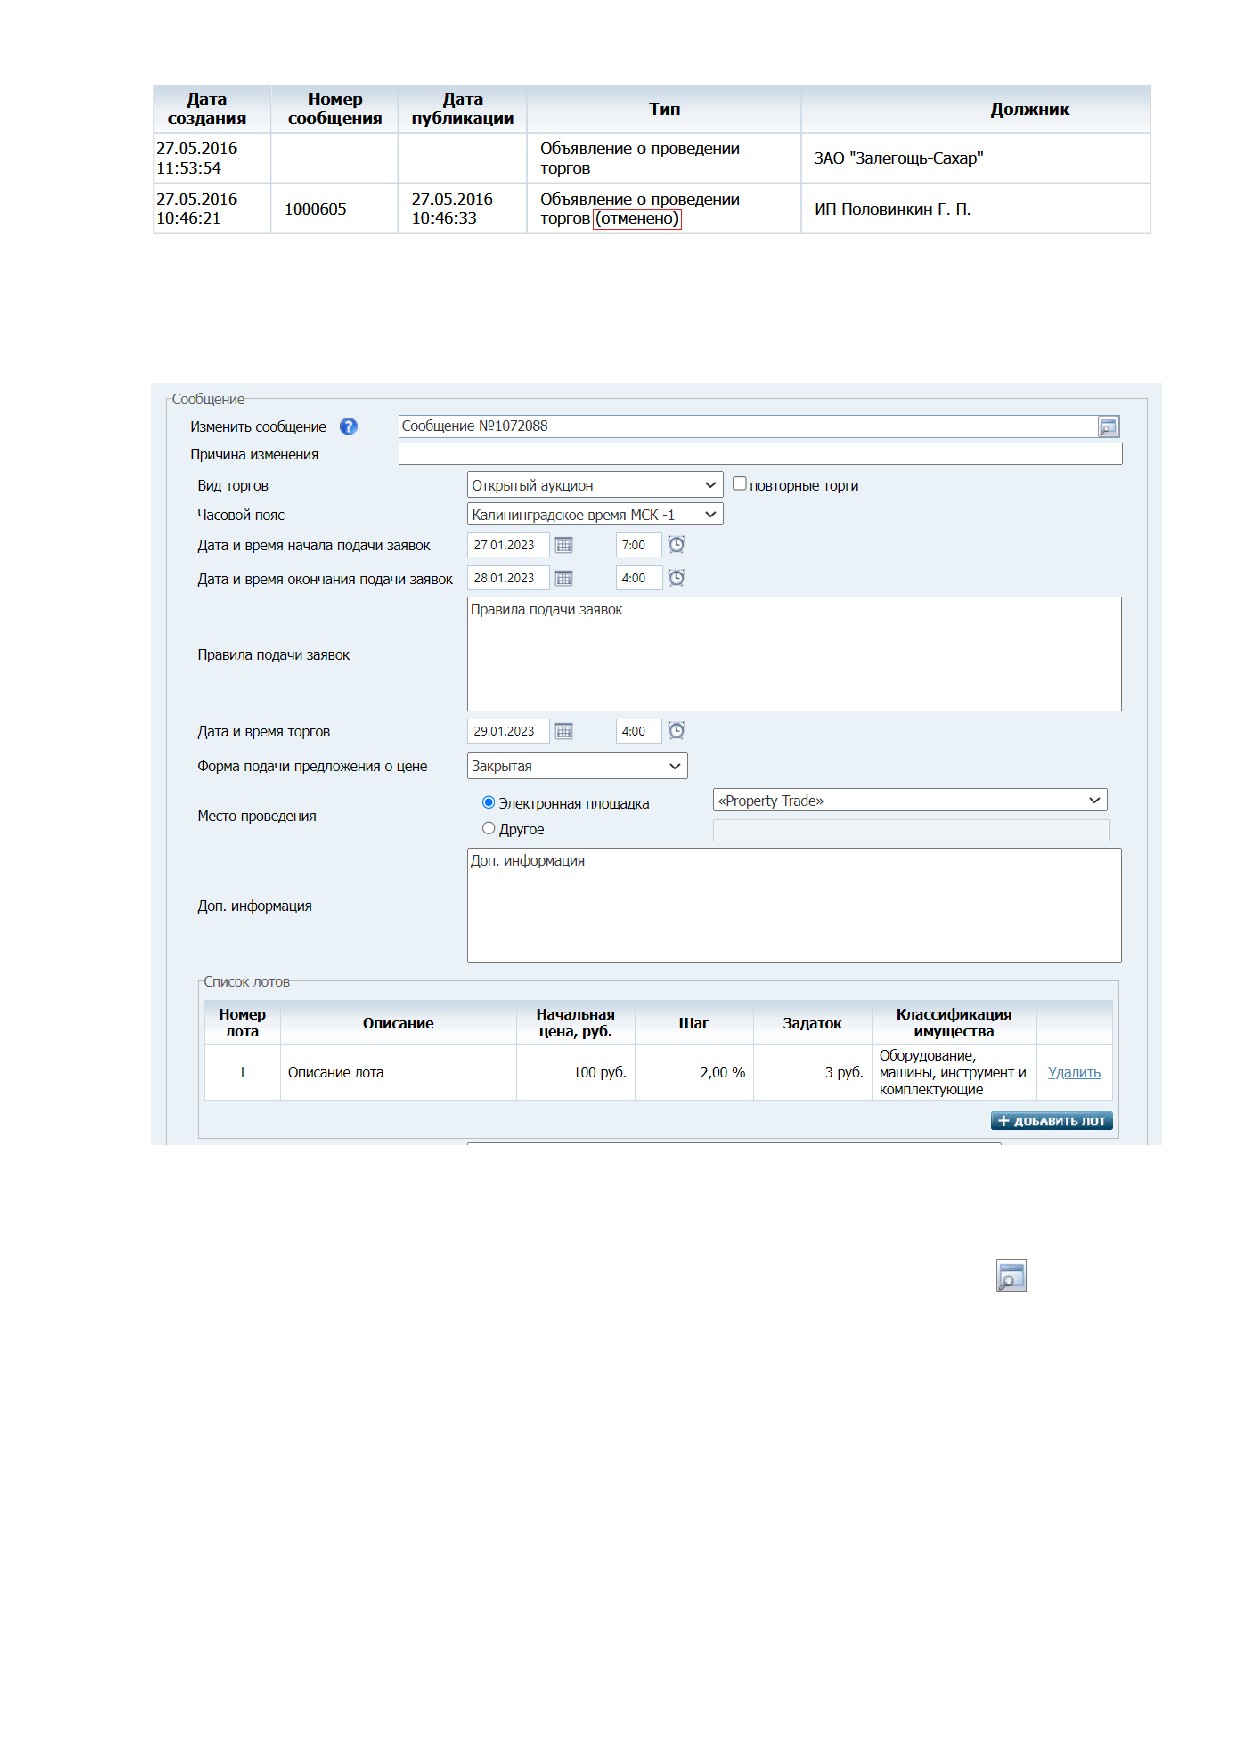The height and width of the screenshot is (1752, 1239).
Task: Open clock picker for auction time
Action: tap(677, 731)
